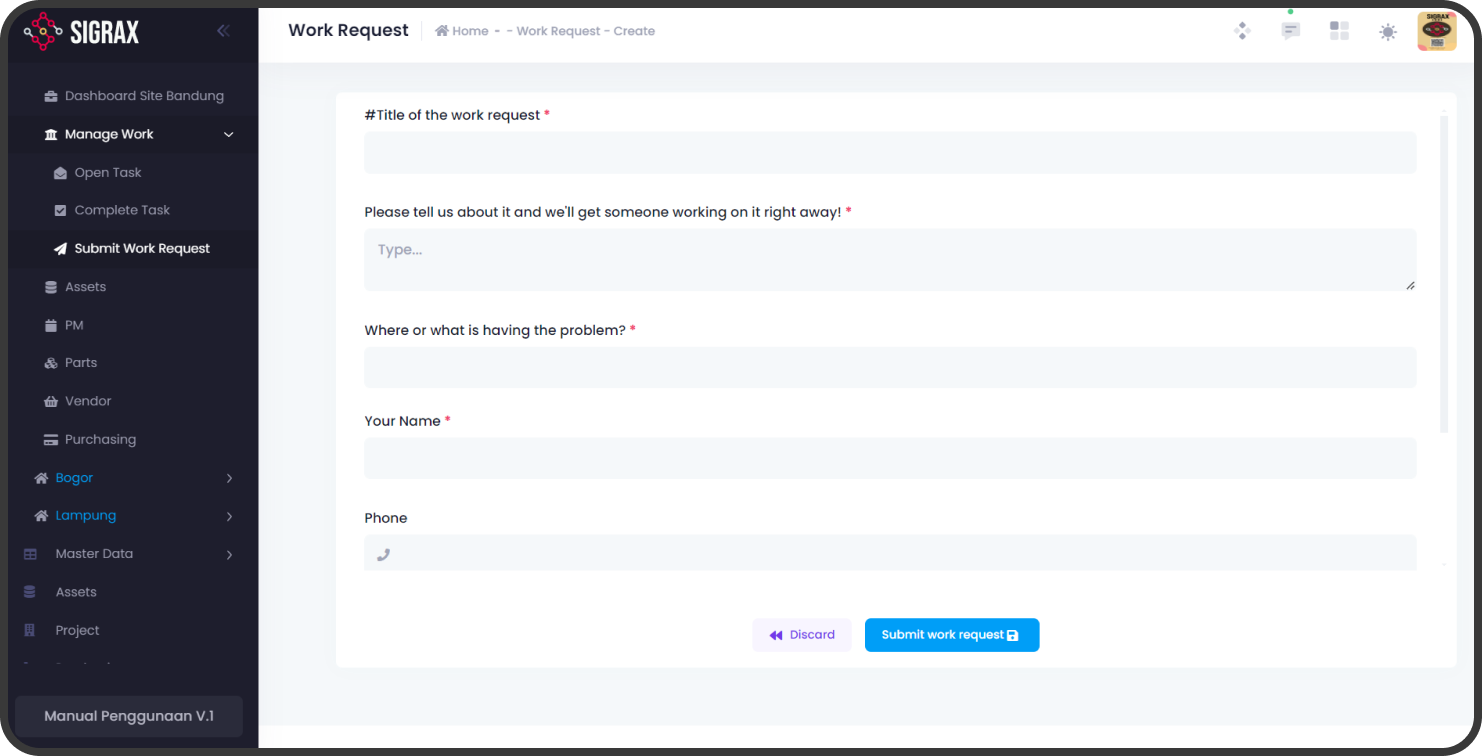Go to Complete Task page

tap(122, 210)
